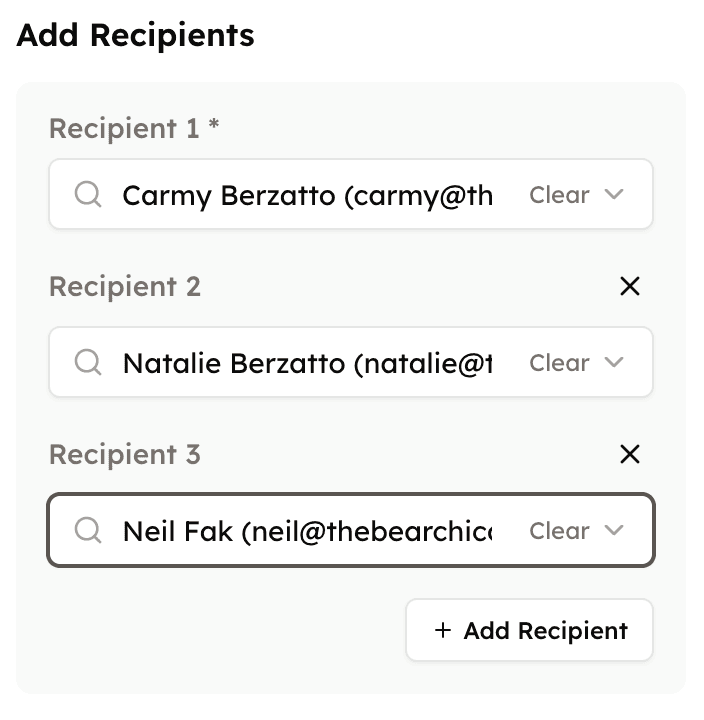Clear the Carmy Berzatto selection

point(559,194)
